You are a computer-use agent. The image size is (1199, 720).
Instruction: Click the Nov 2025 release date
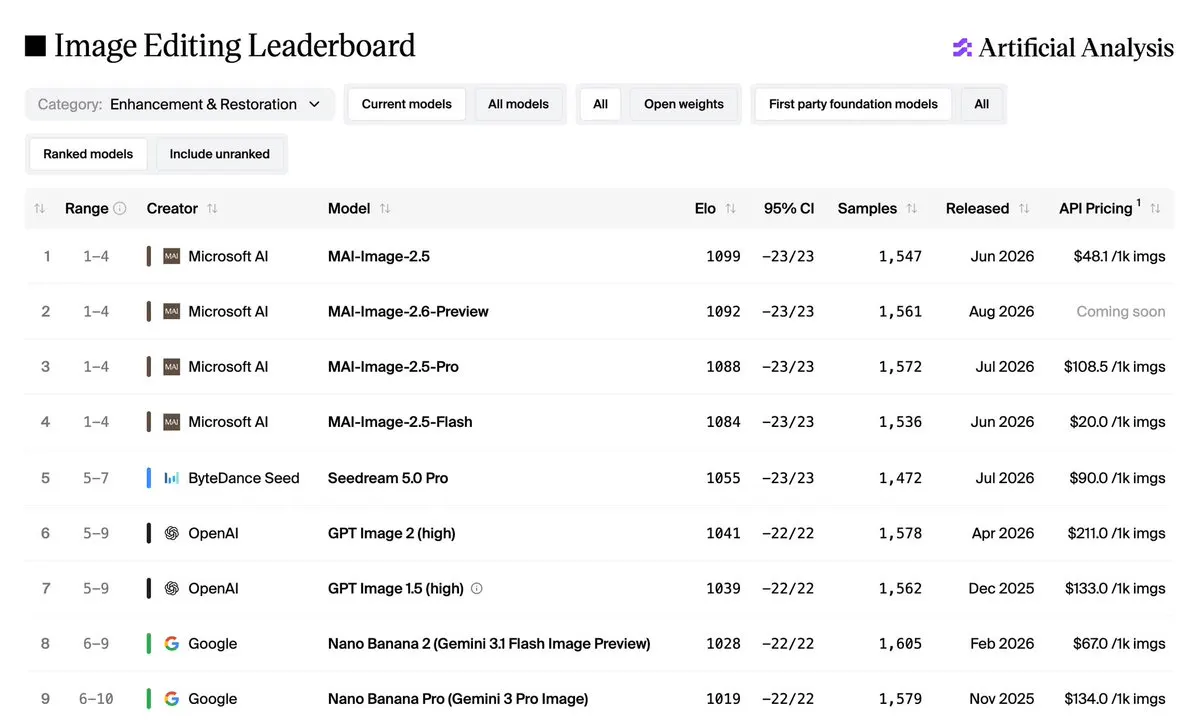[1002, 699]
